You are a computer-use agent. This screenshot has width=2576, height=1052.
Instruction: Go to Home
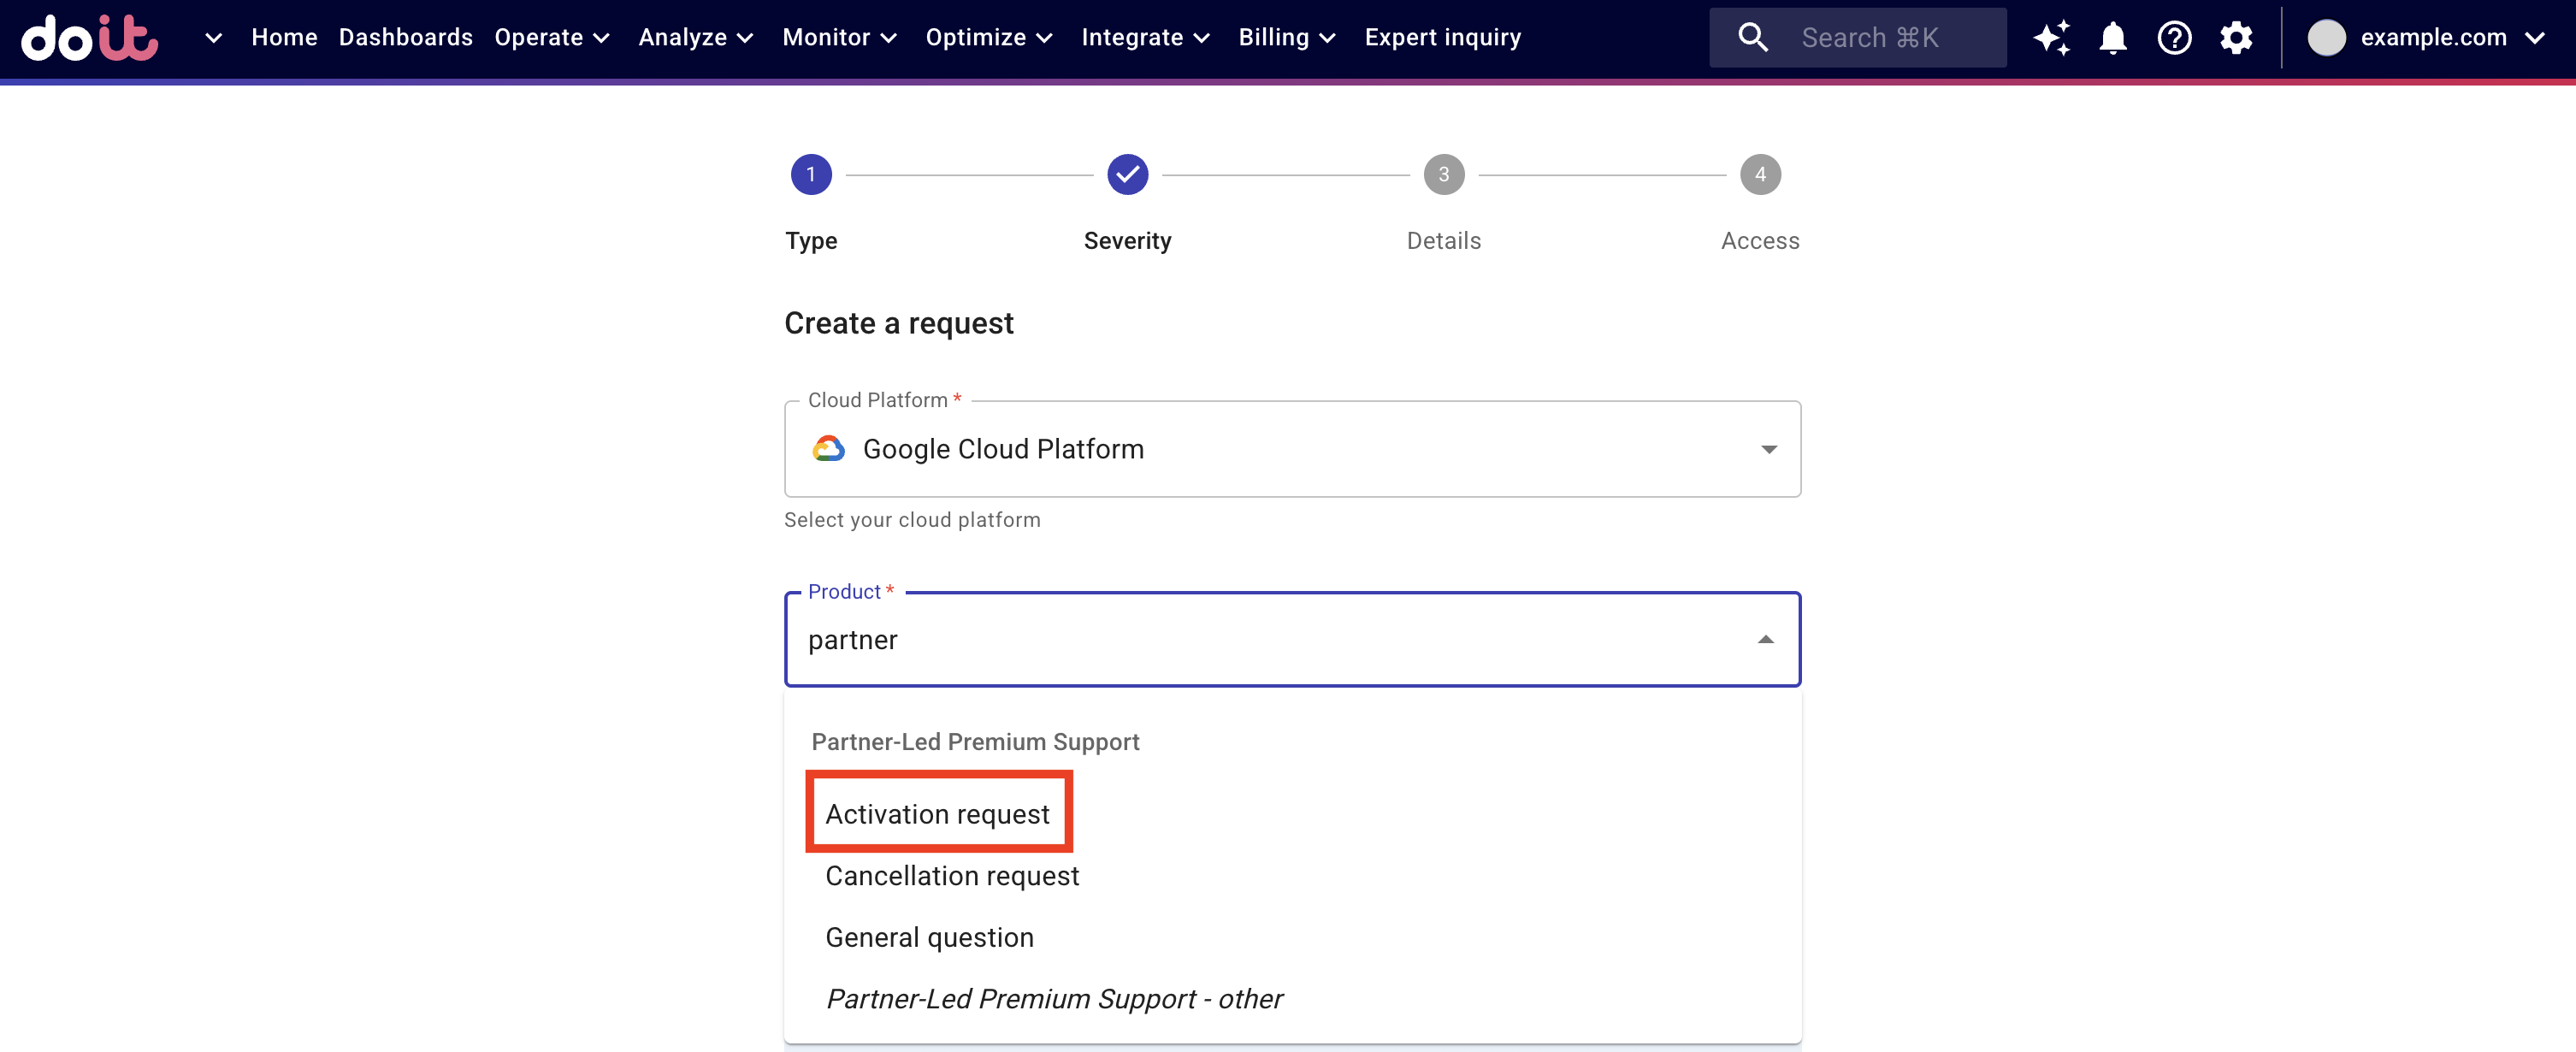click(x=284, y=38)
